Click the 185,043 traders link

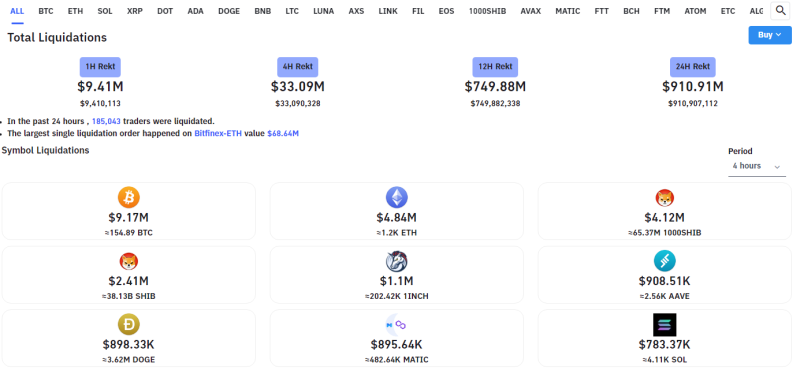[106, 121]
